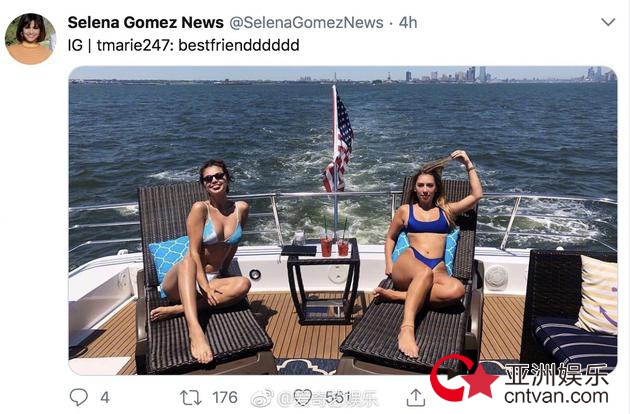The width and height of the screenshot is (630, 414).
Task: Select the tweet text mentioning tmarie247
Action: pos(183,45)
